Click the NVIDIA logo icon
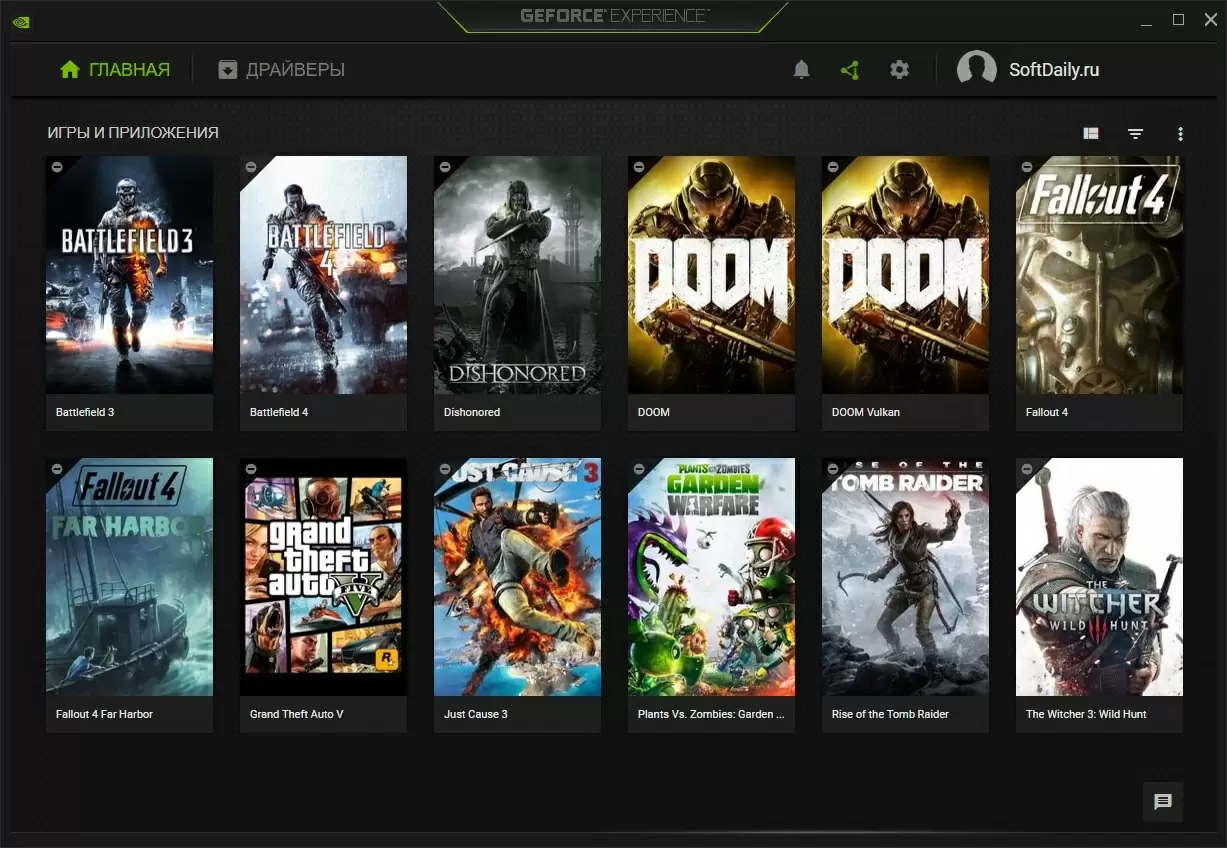Screen dimensions: 1227x848 point(21,20)
